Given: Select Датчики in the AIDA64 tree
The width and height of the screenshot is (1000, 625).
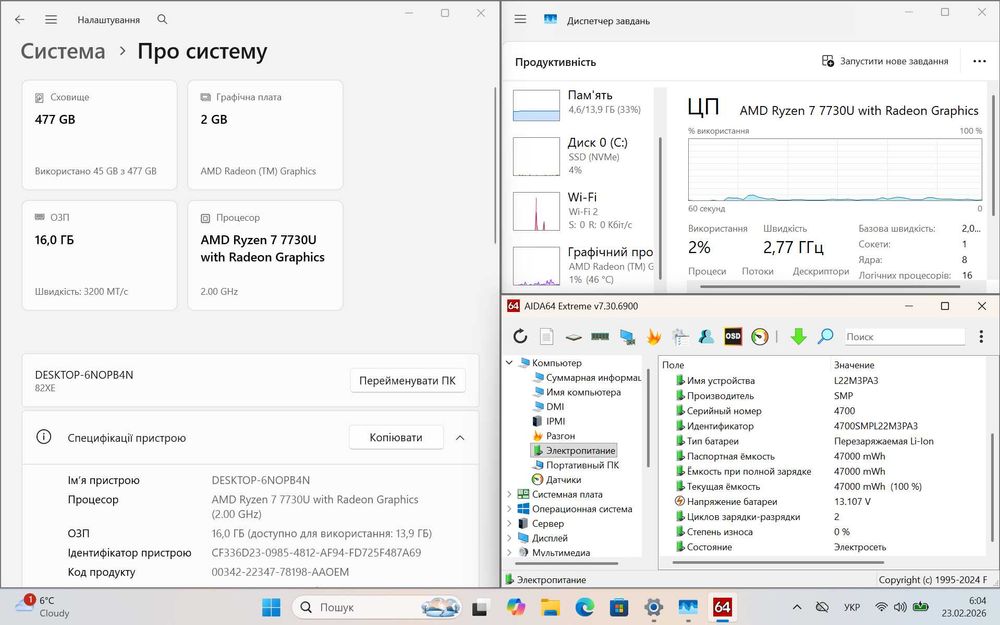Looking at the screenshot, I should click(x=557, y=480).
